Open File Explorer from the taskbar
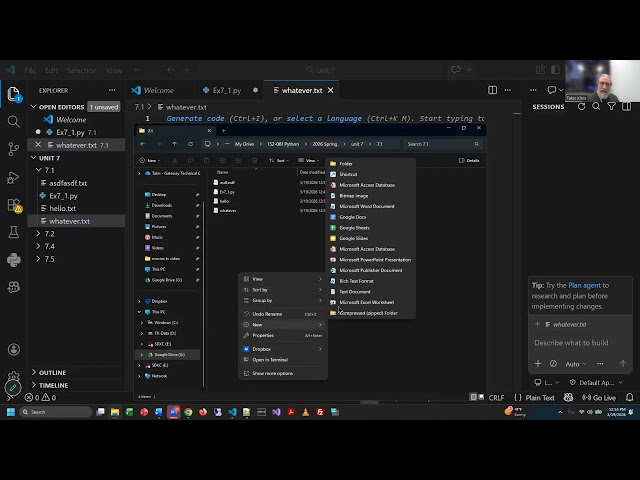This screenshot has width=640, height=480. coord(115,412)
